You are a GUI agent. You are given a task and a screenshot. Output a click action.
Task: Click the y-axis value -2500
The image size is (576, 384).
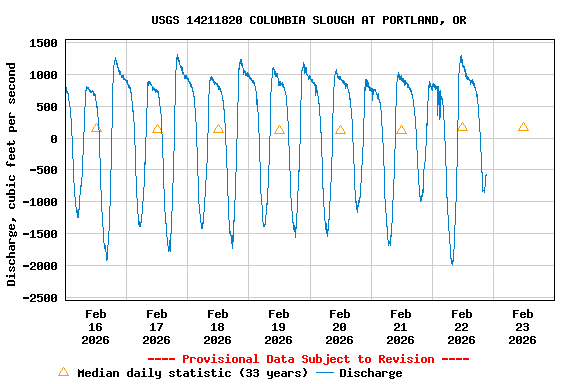point(40,298)
